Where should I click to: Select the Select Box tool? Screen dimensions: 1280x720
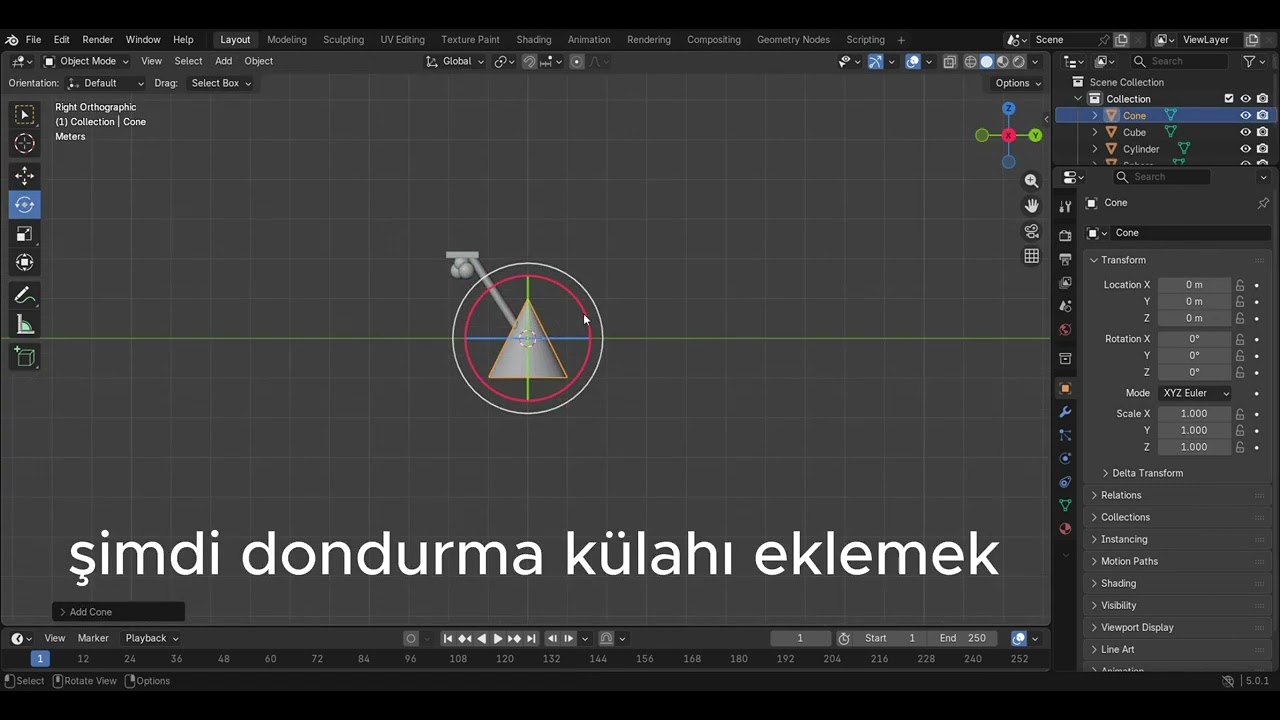25,115
